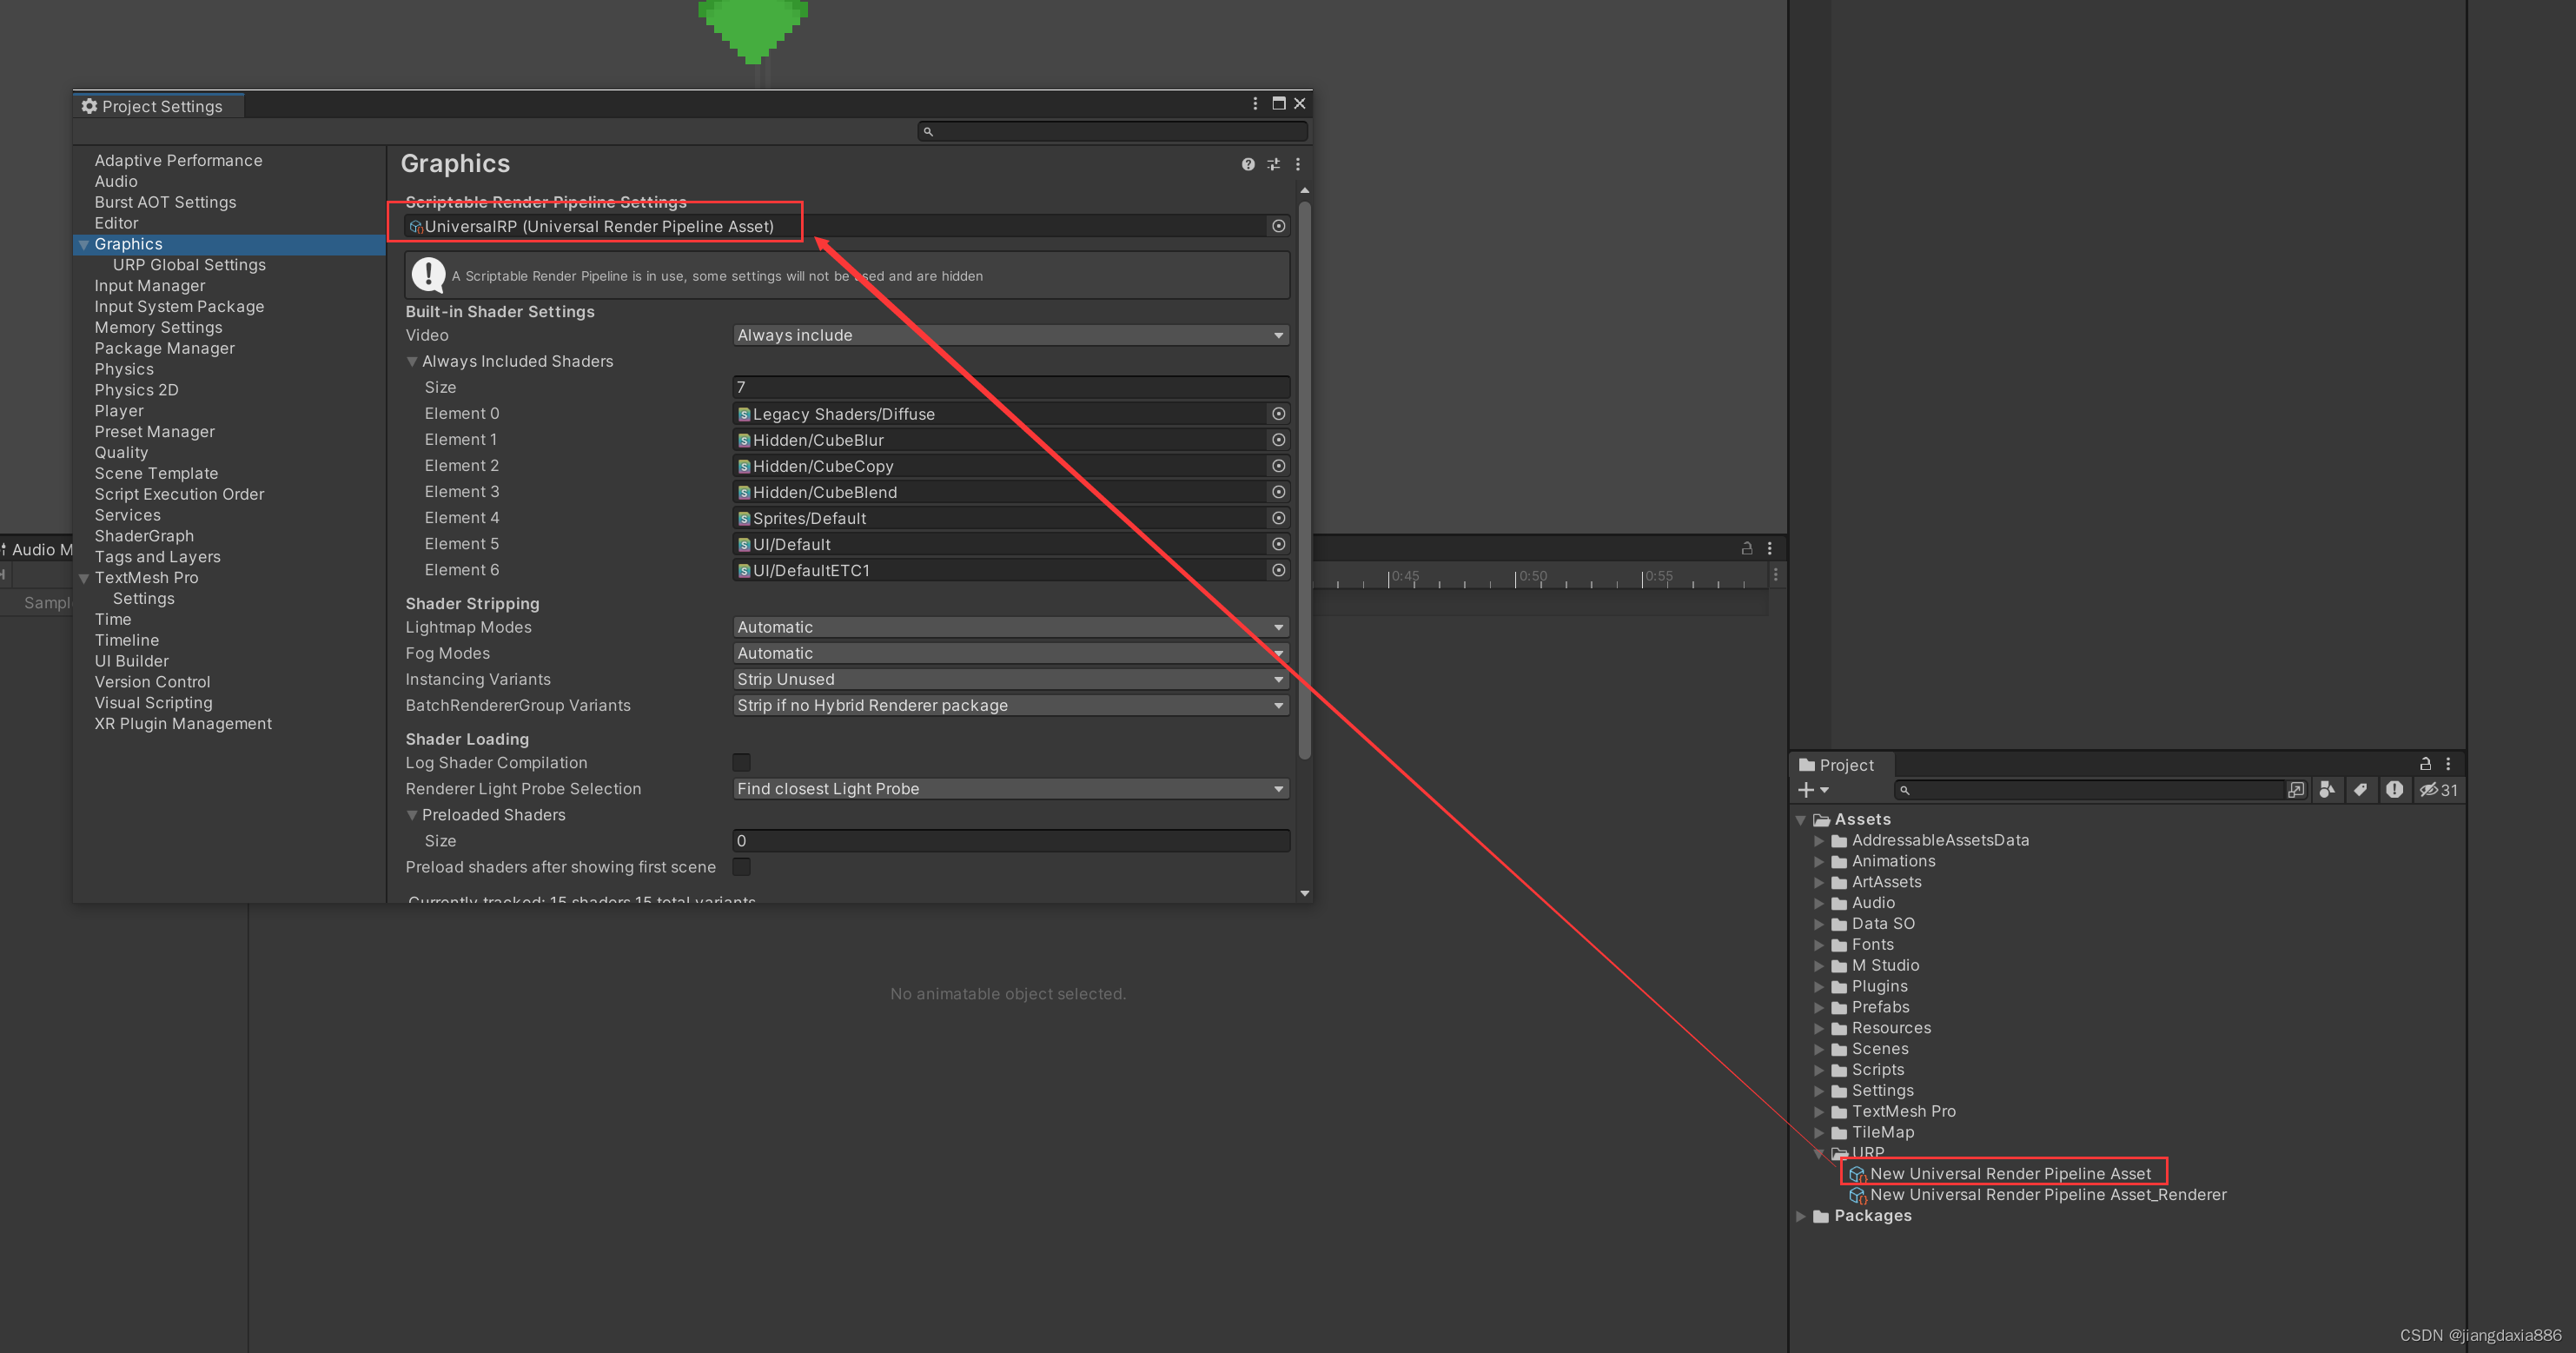
Task: Open object picker for Sprites/Default shader
Action: (x=1278, y=518)
